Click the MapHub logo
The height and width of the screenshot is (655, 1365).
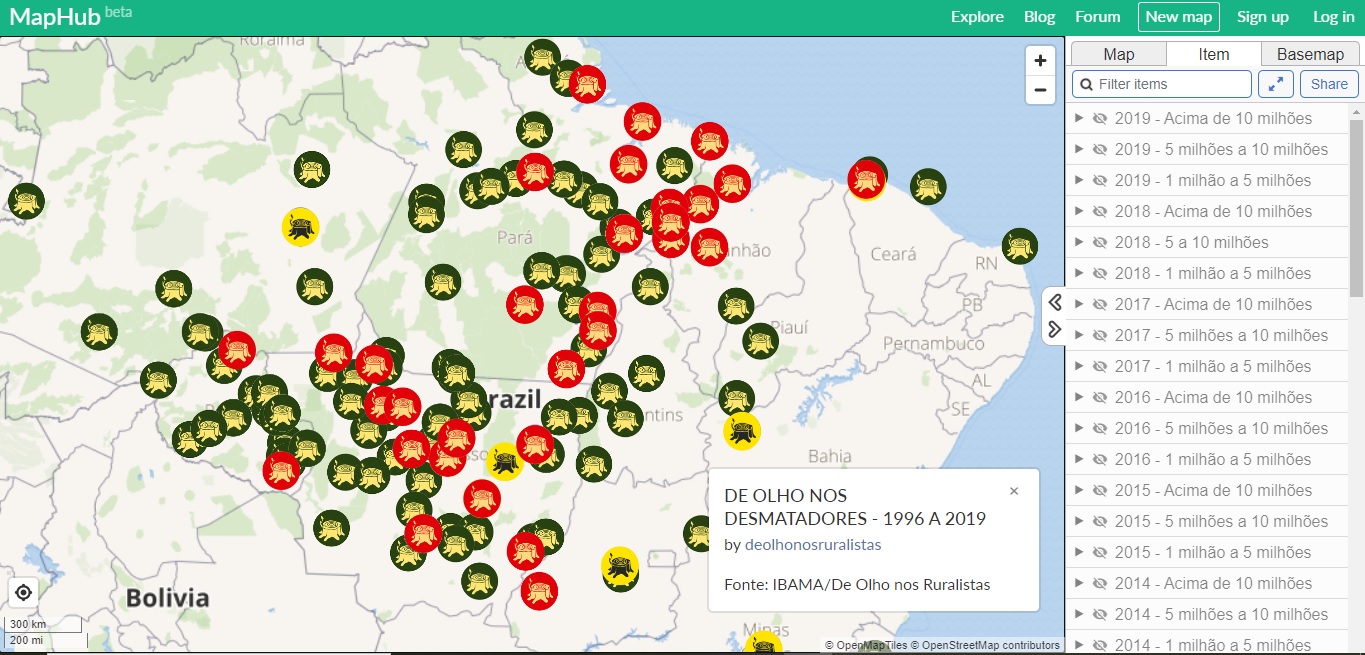point(70,16)
